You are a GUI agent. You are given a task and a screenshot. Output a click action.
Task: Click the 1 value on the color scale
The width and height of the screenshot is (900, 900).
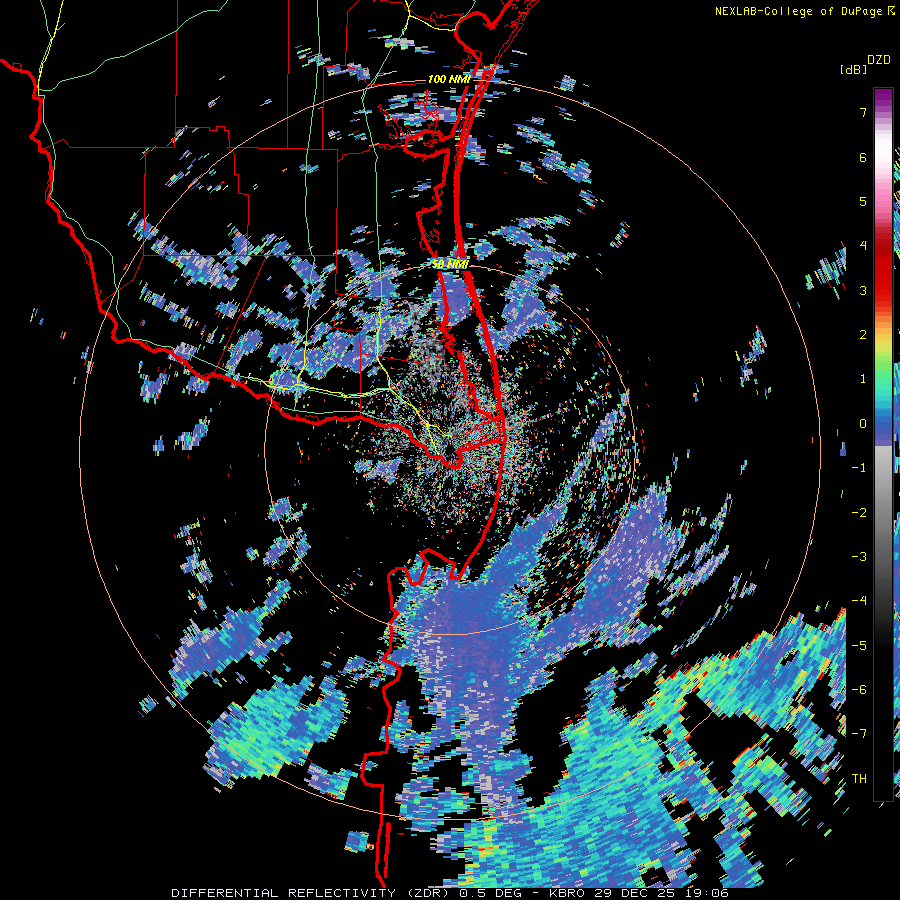coord(863,379)
